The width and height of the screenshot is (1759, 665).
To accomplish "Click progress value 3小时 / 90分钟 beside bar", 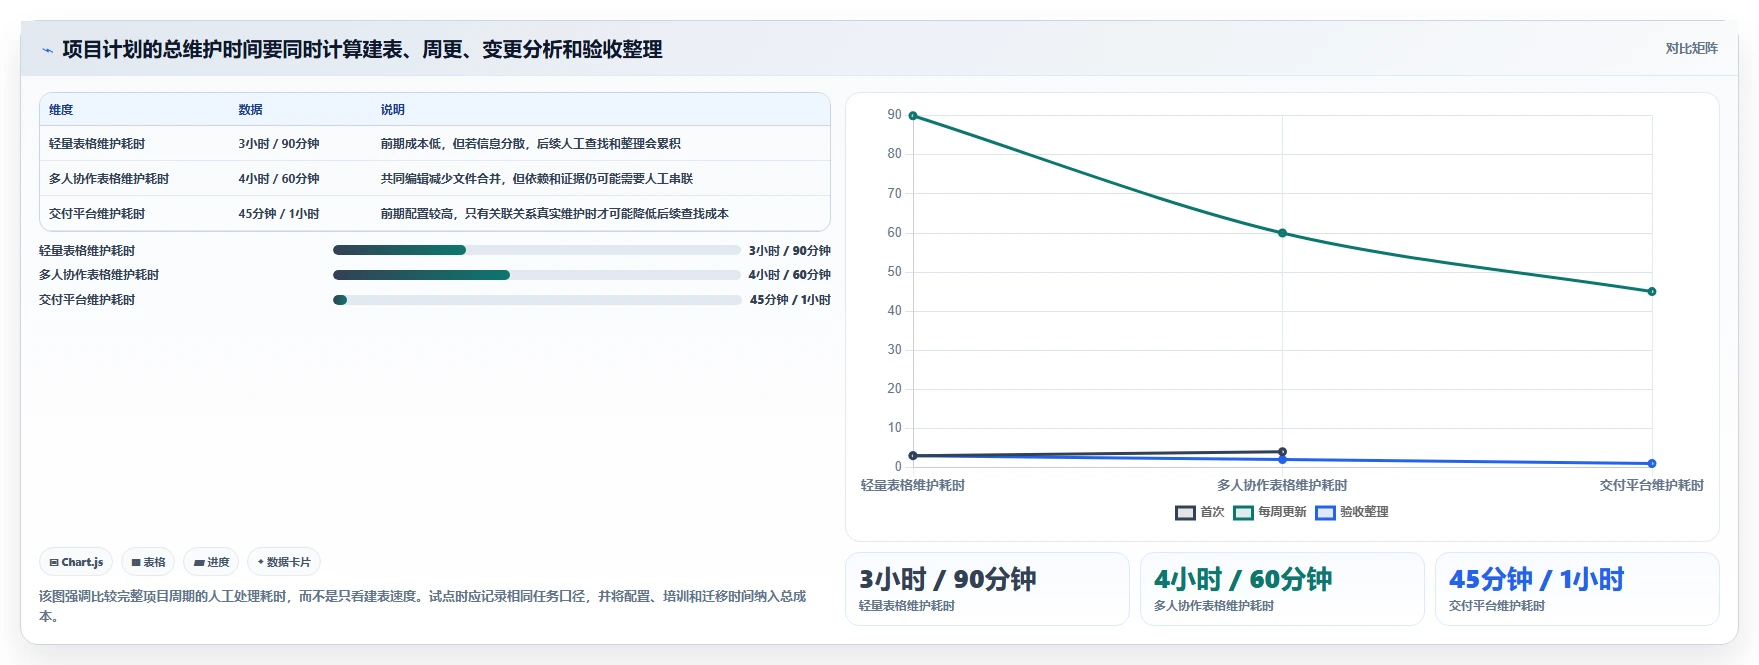I will click(x=789, y=251).
